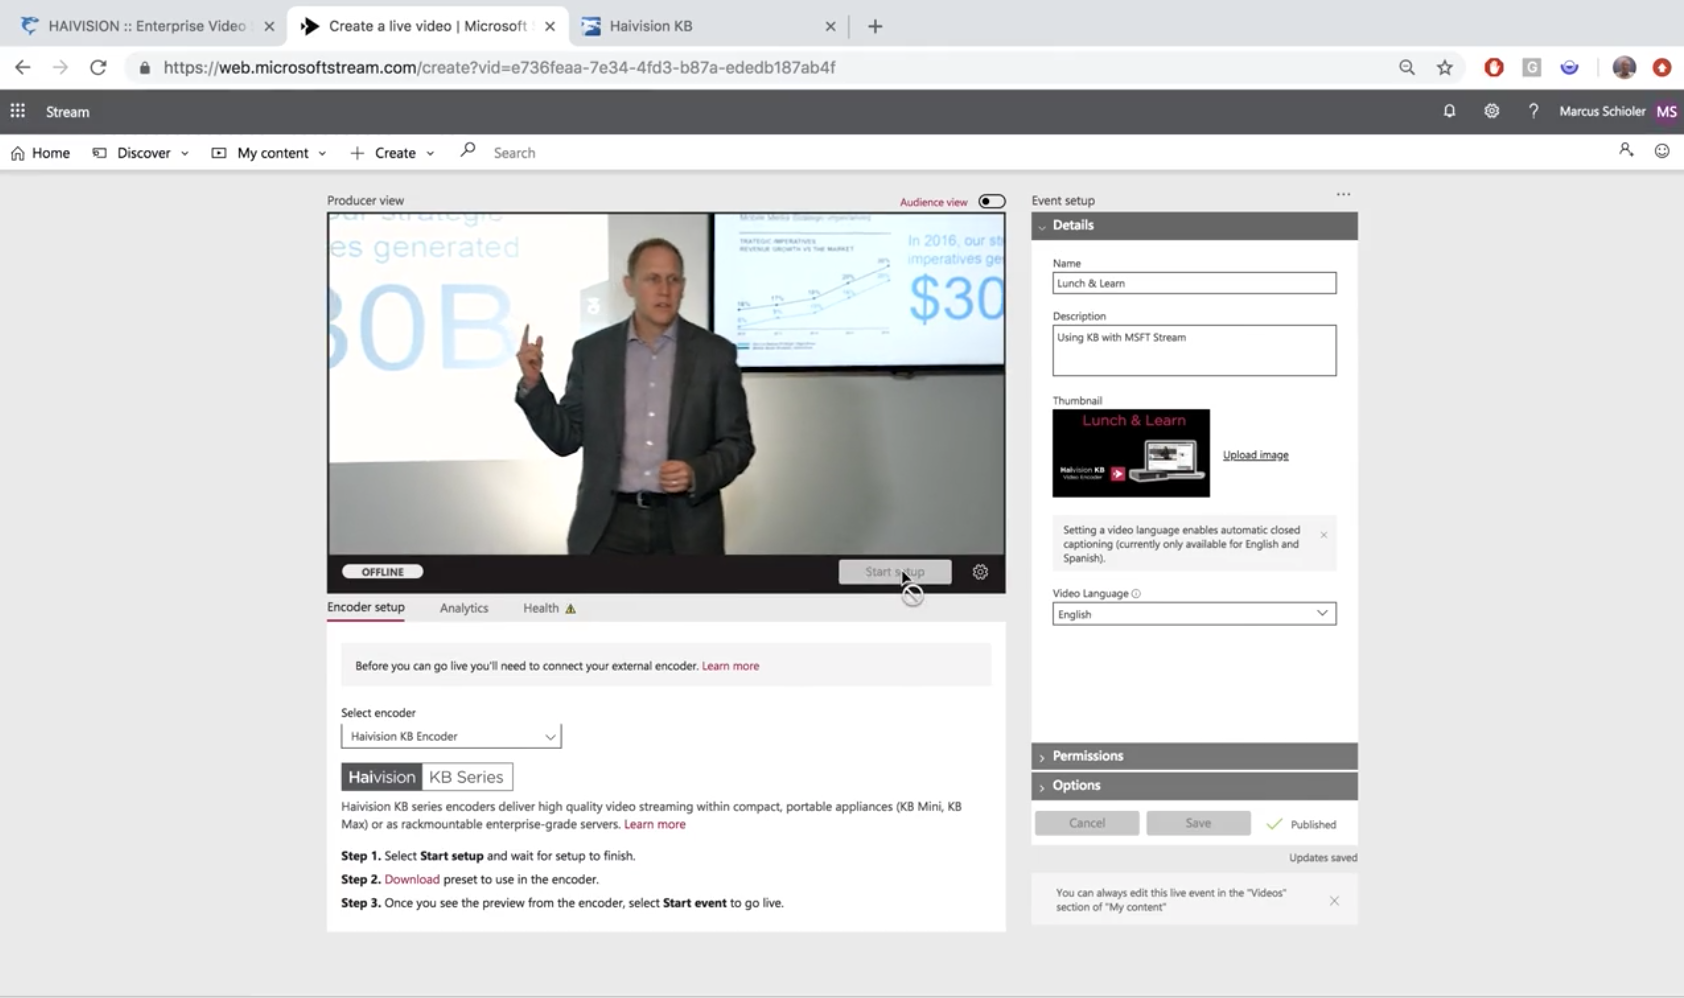
Task: Click the Name input field
Action: coord(1194,283)
